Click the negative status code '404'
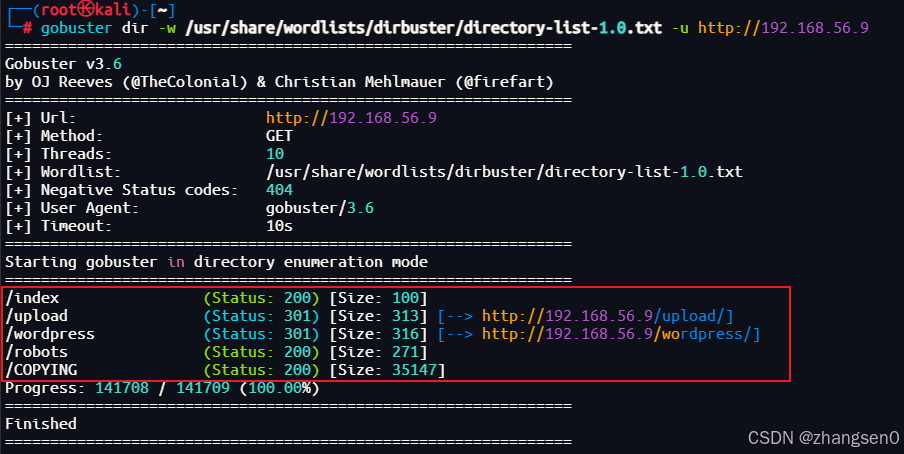Image resolution: width=904 pixels, height=454 pixels. click(279, 190)
